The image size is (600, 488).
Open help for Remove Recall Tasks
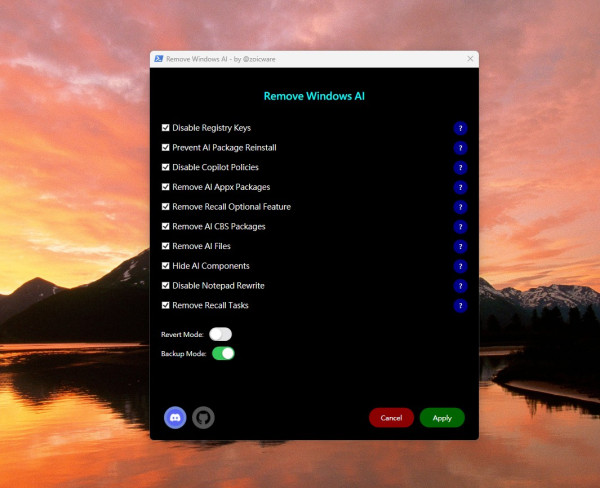click(460, 306)
